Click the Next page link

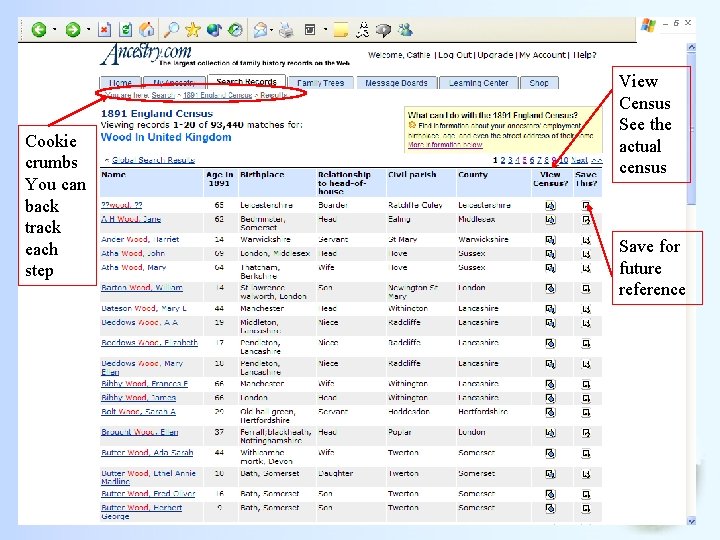tap(579, 160)
